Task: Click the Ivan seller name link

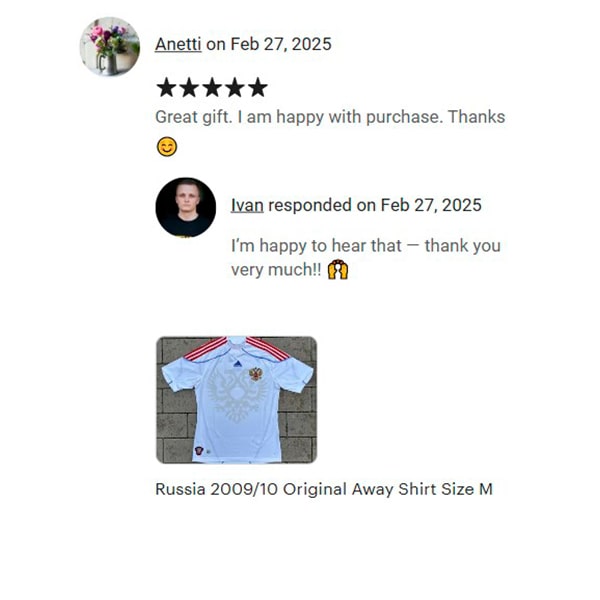Action: [x=247, y=205]
